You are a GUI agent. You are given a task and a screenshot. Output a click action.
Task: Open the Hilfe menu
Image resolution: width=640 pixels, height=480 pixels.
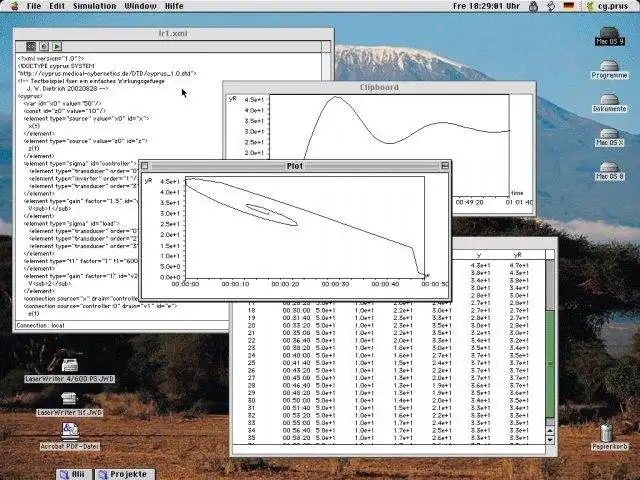(x=174, y=6)
